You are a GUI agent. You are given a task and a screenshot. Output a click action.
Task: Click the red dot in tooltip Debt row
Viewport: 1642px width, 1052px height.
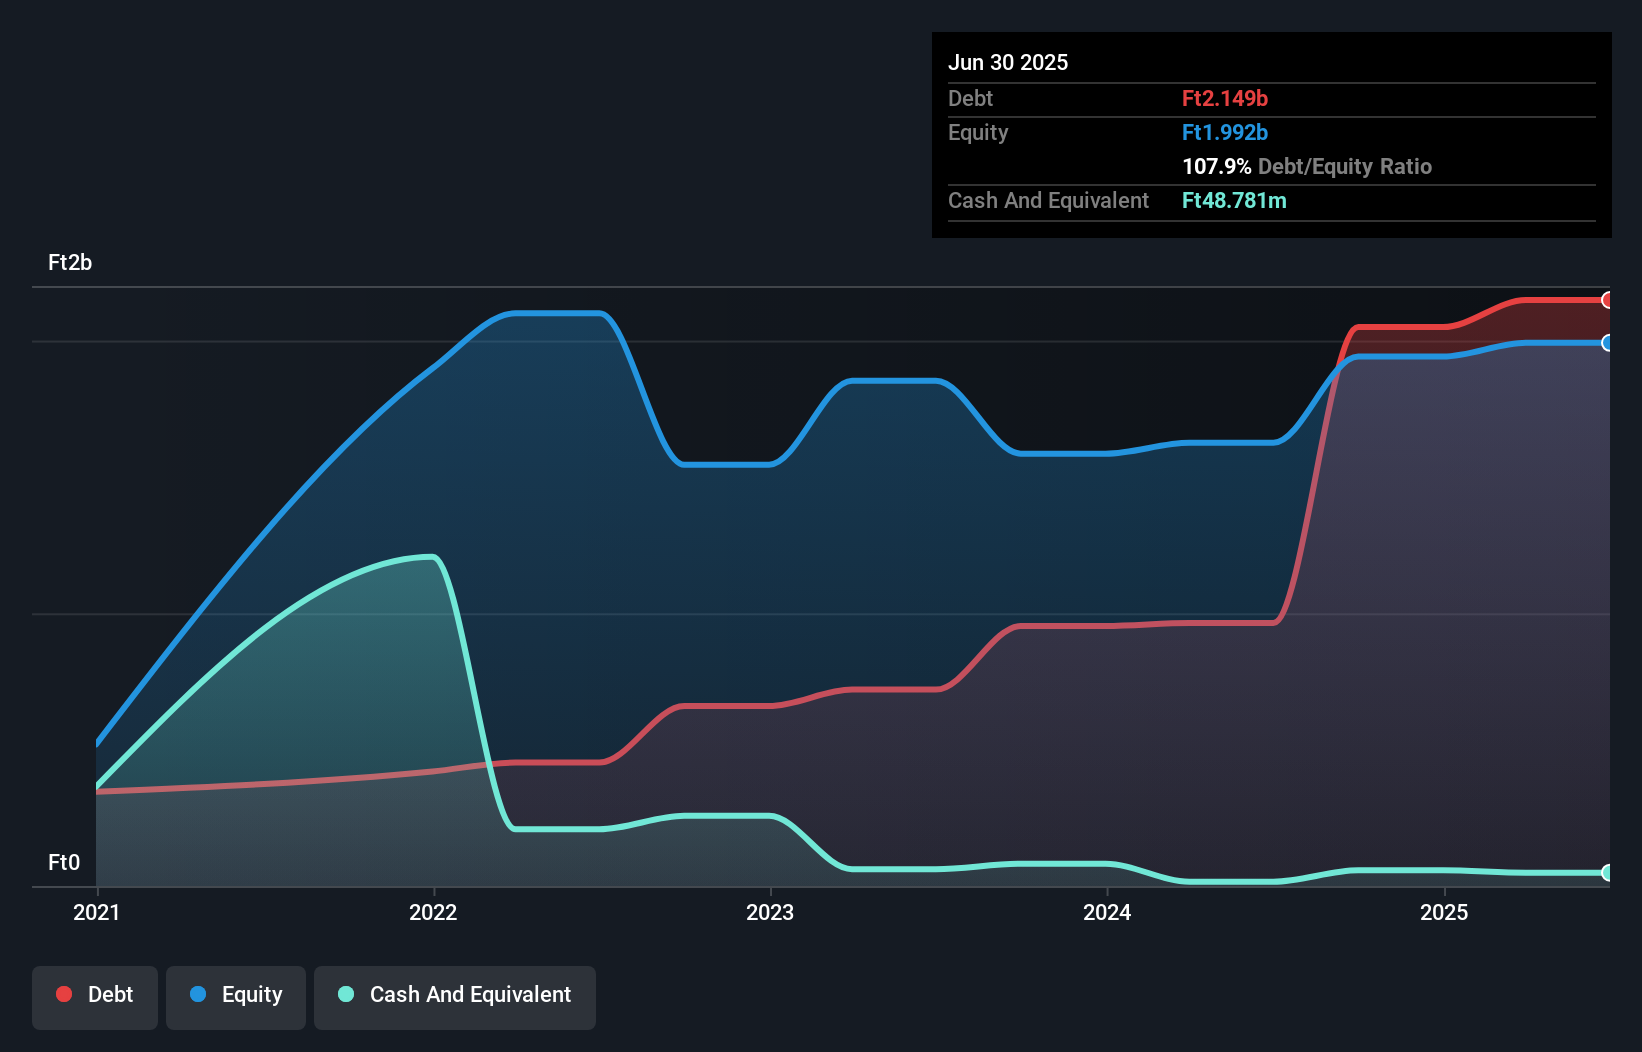click(x=1224, y=99)
